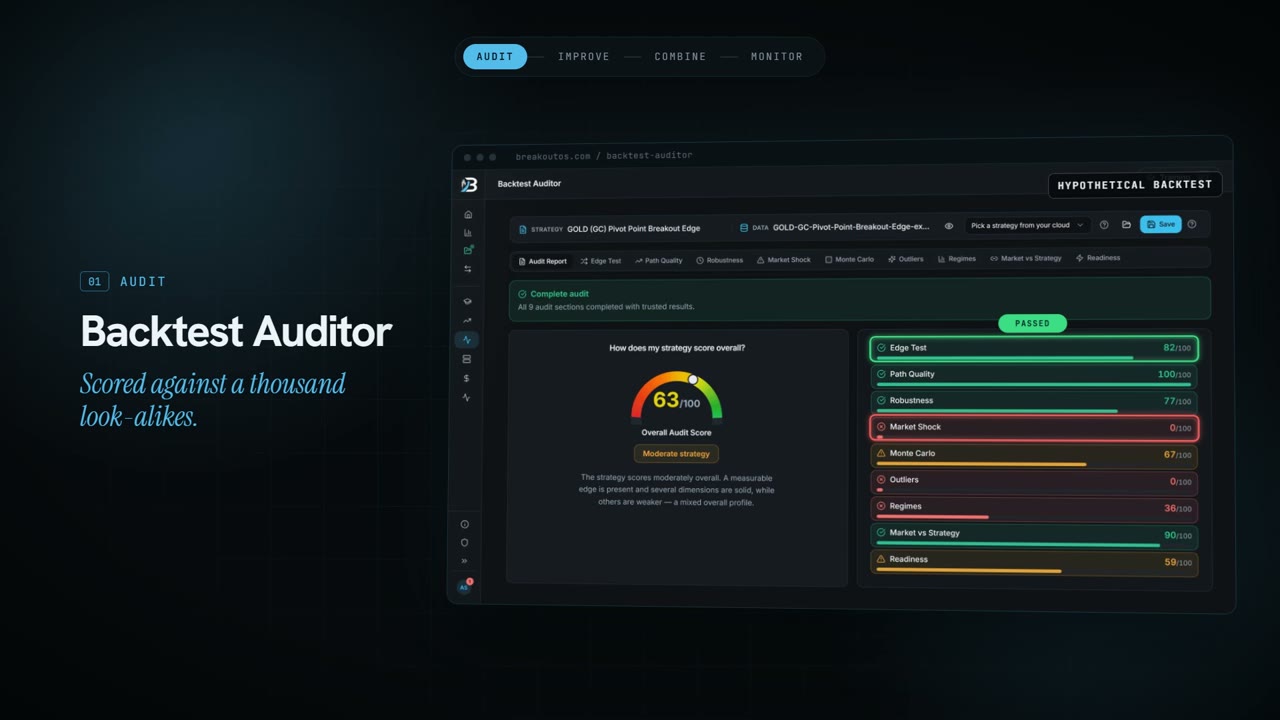
Task: Open the Regimes tab
Action: pos(956,259)
